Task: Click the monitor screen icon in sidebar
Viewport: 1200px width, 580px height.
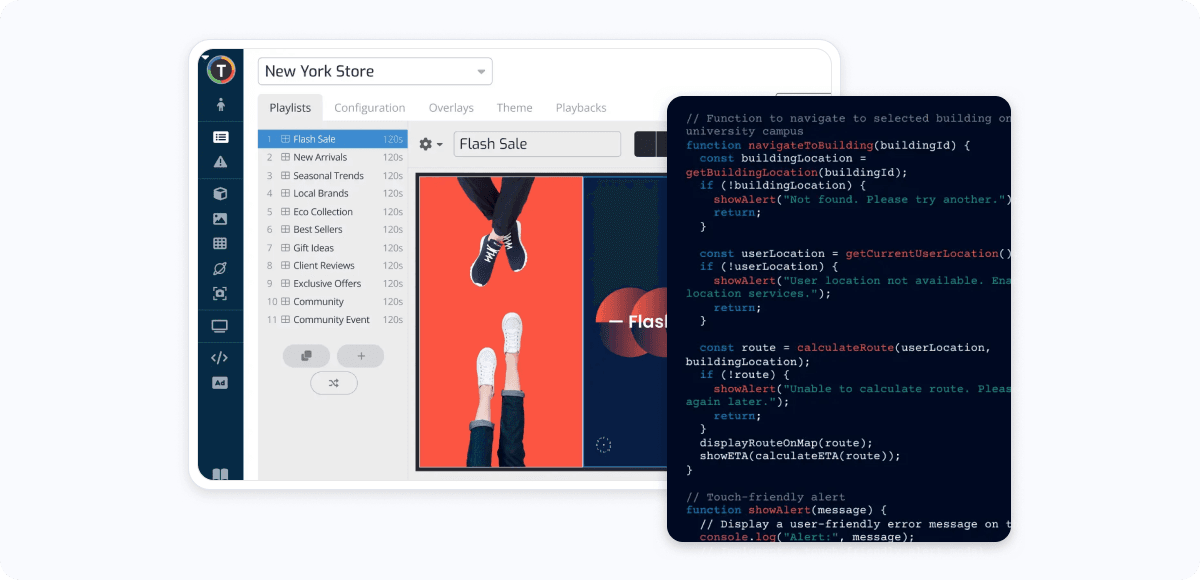Action: [x=220, y=326]
